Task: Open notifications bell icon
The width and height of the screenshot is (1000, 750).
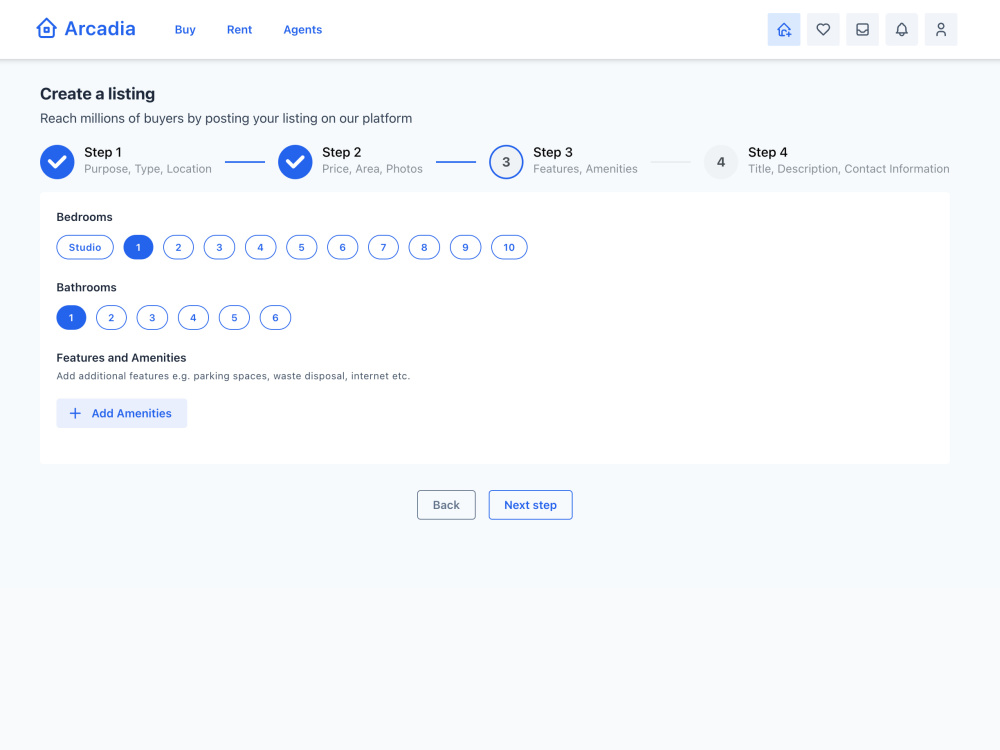Action: click(902, 29)
